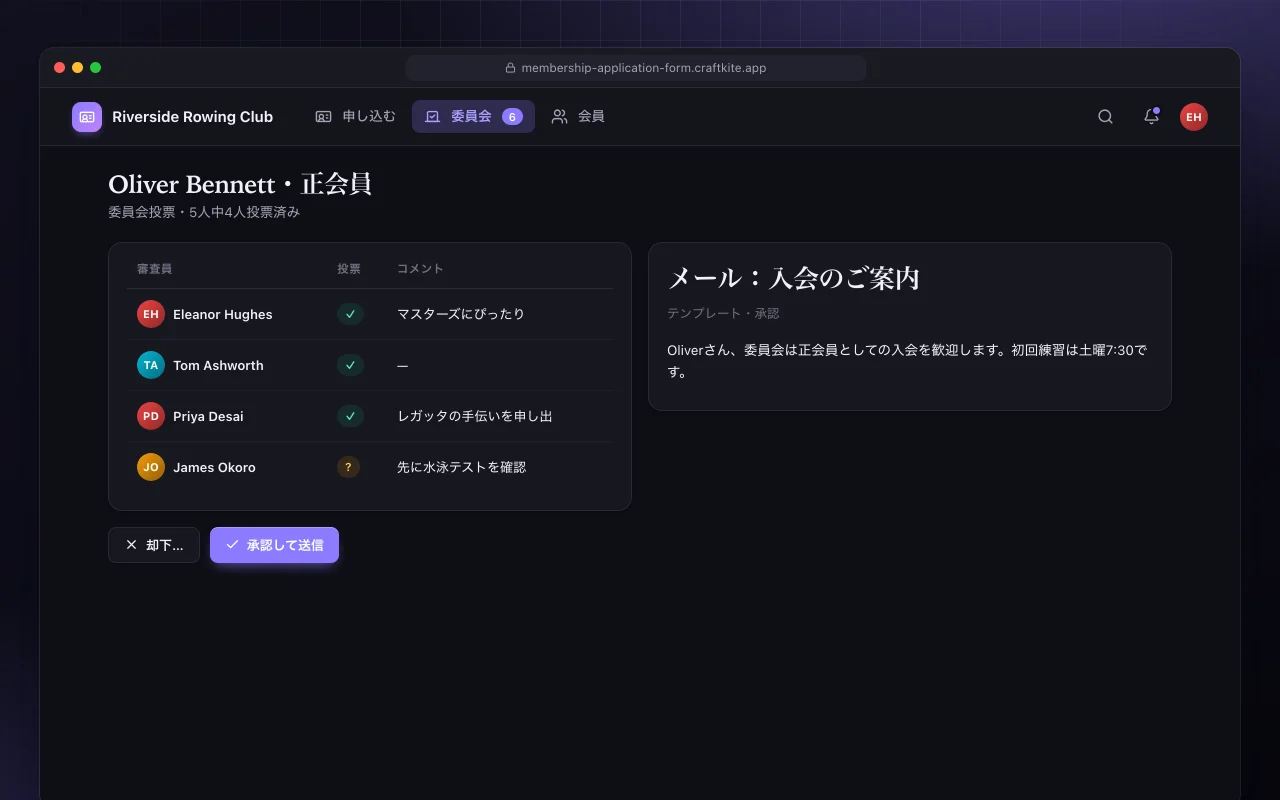
Task: Click the コメント column header
Action: [420, 269]
